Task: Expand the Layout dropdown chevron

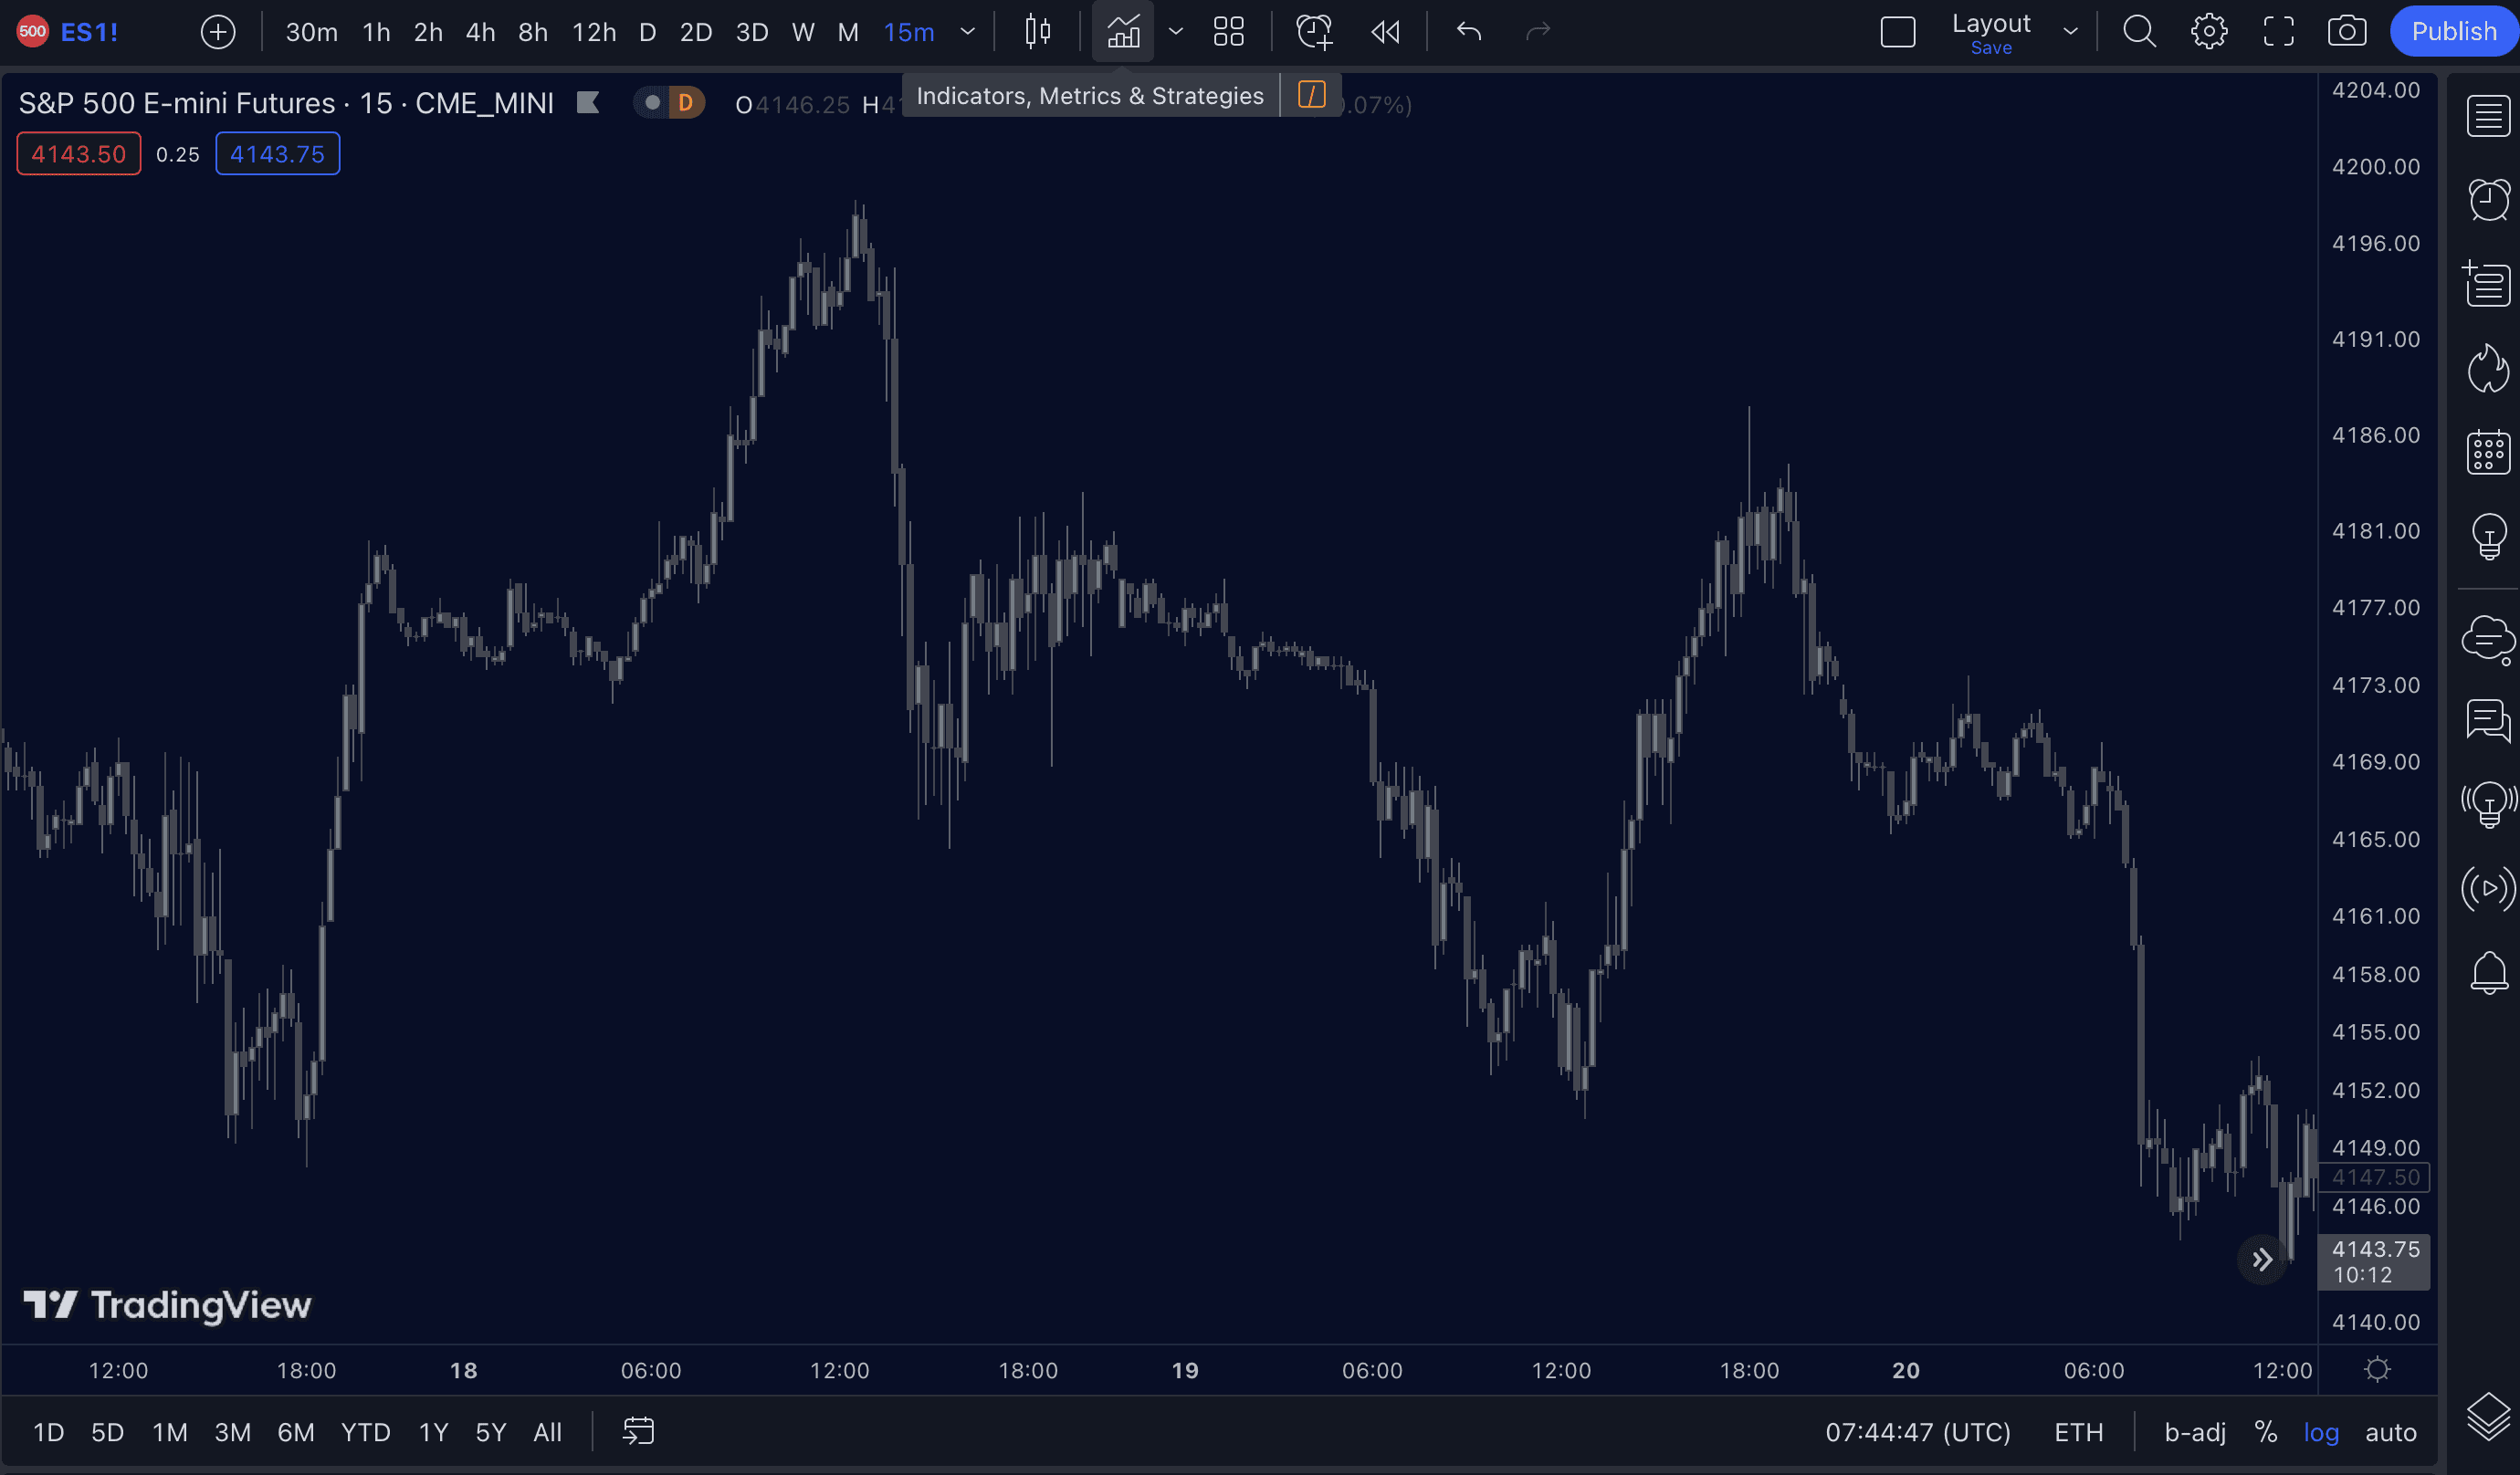Action: 2070,32
